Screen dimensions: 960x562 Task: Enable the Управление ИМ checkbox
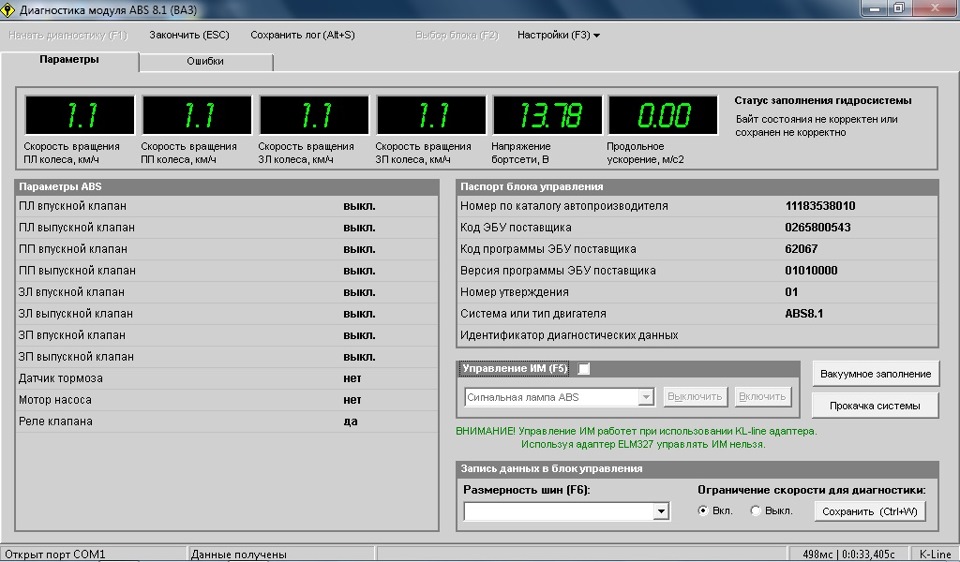pos(585,369)
